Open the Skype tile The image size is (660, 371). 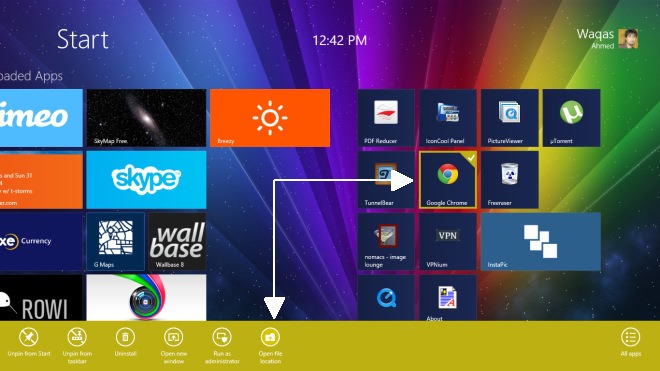[146, 180]
